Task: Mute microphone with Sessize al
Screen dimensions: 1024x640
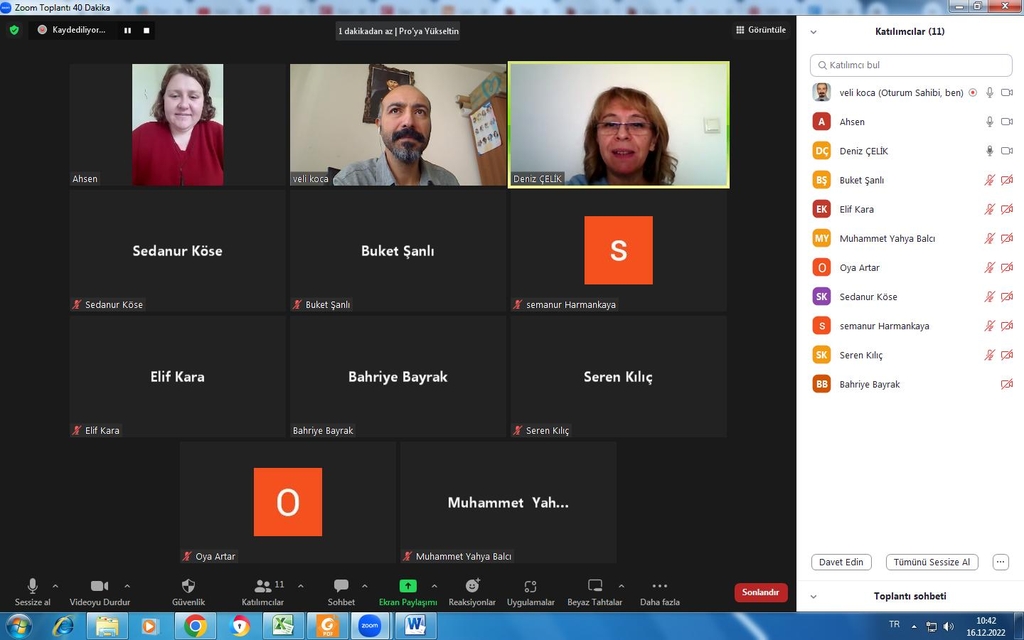Action: [32, 586]
